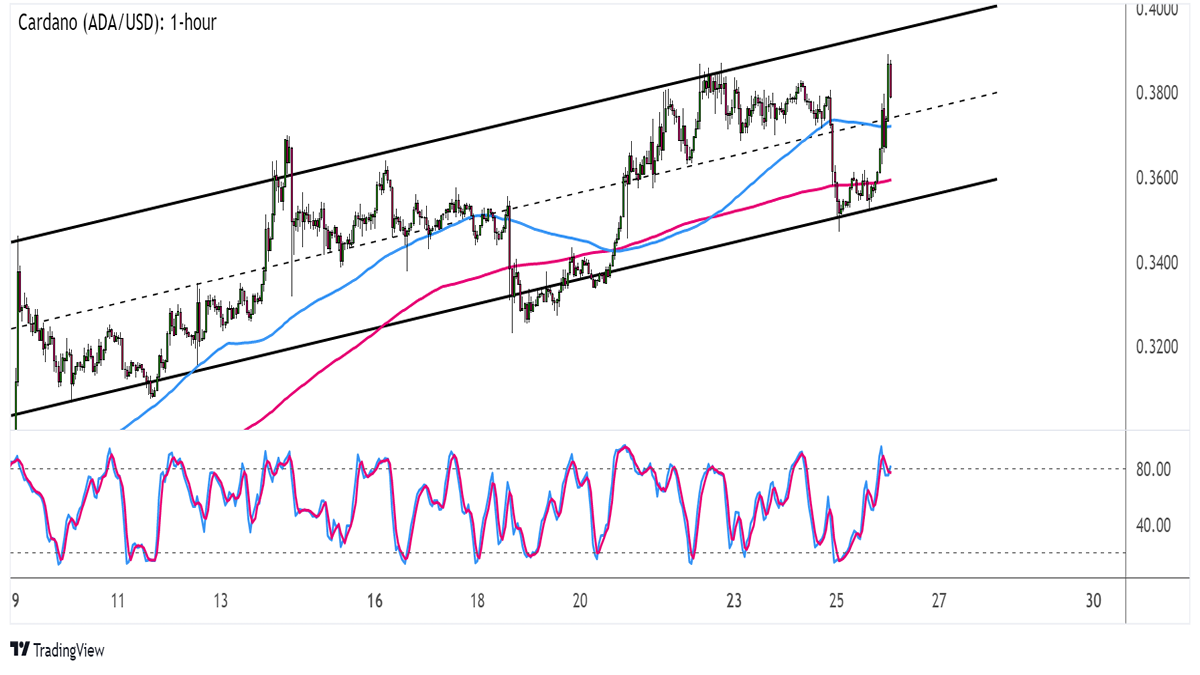Screen dimensions: 1200x675
Task: Click the 0.4000 price axis label
Action: pyautogui.click(x=1158, y=10)
